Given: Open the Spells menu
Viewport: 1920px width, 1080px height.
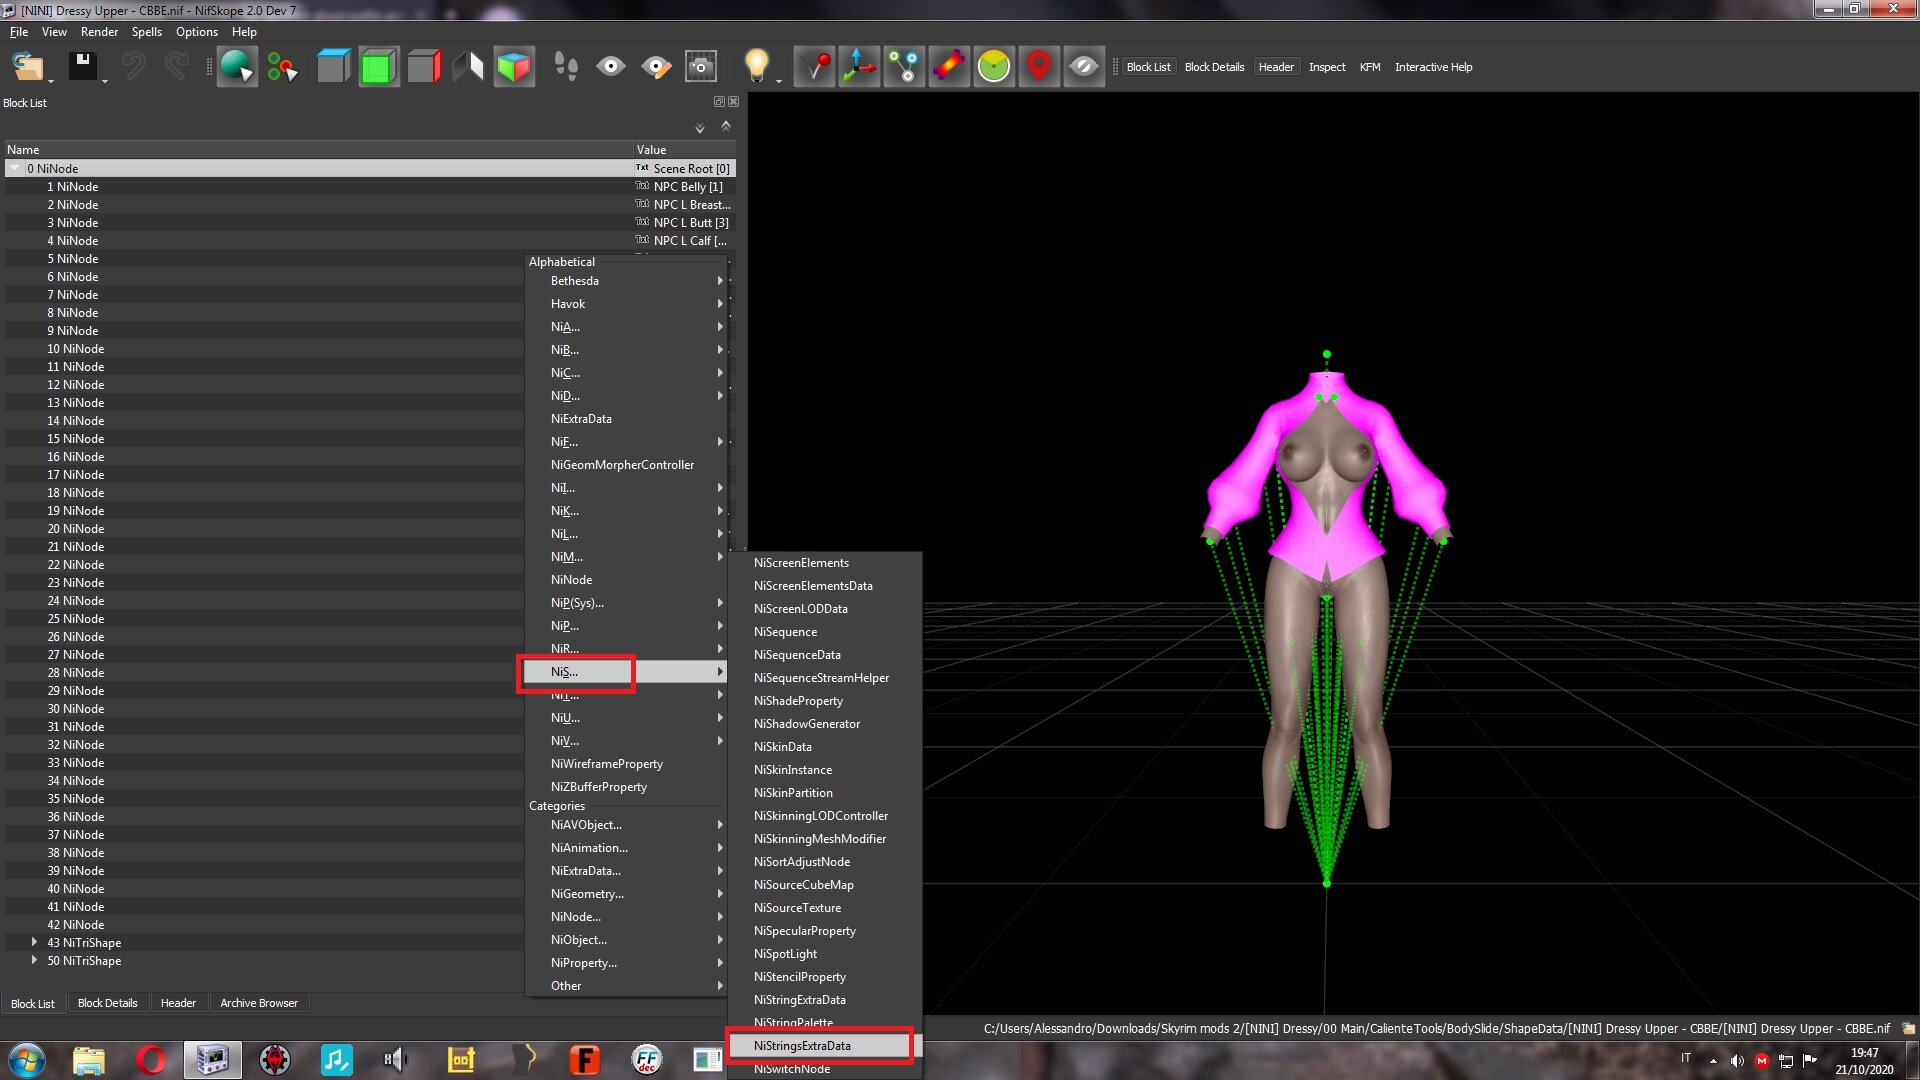Looking at the screenshot, I should coord(146,32).
